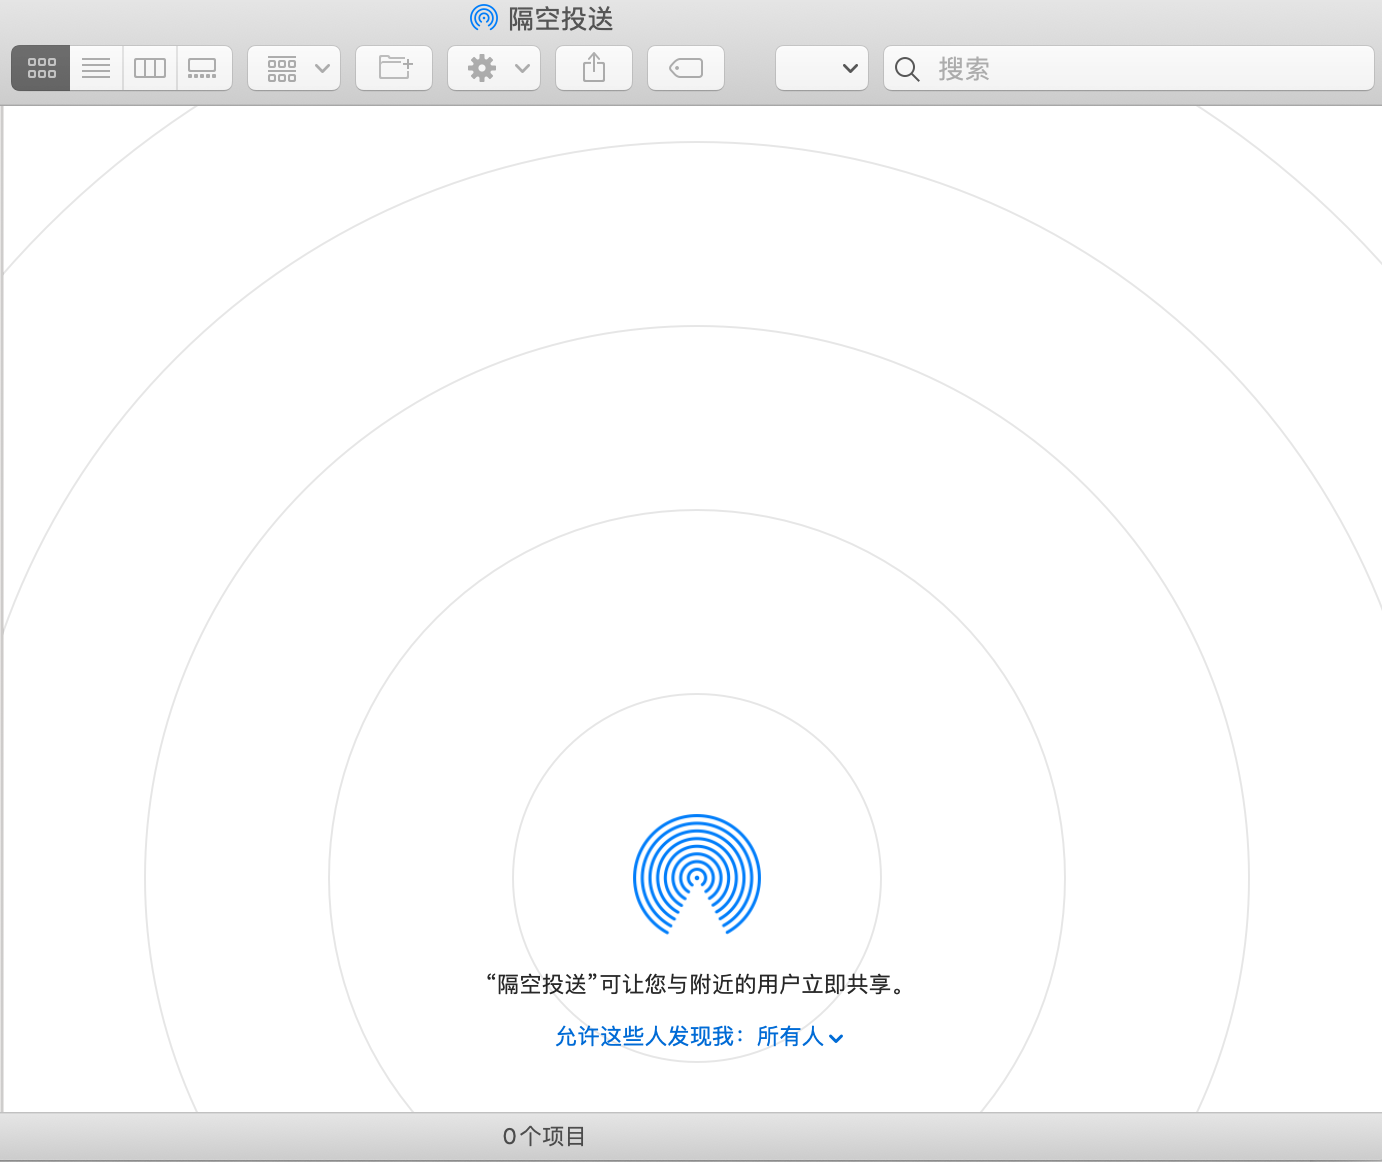
Task: Click the 0个项目 status bar text
Action: tap(544, 1136)
